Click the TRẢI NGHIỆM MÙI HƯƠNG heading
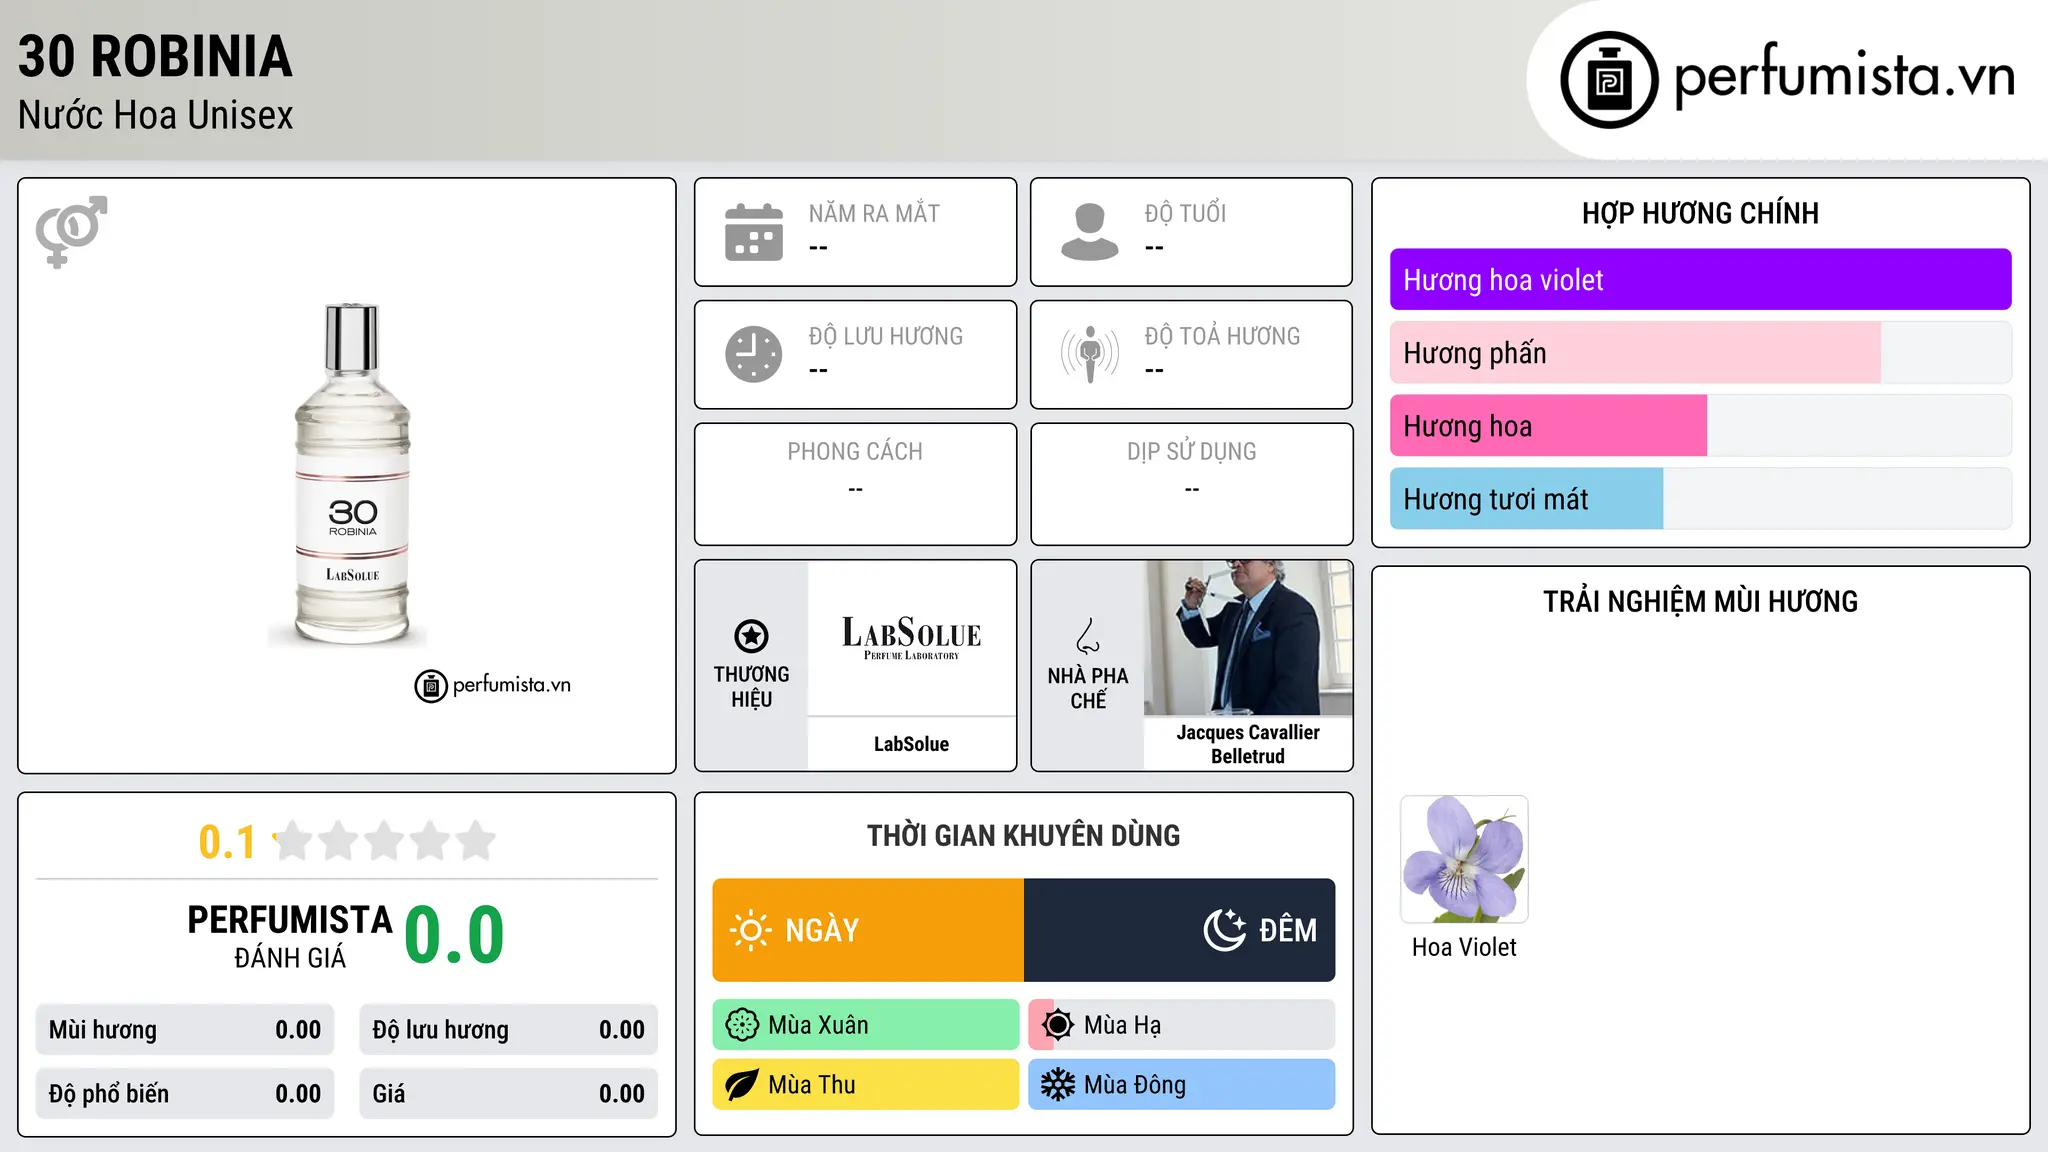Viewport: 2048px width, 1152px height. coord(1700,601)
